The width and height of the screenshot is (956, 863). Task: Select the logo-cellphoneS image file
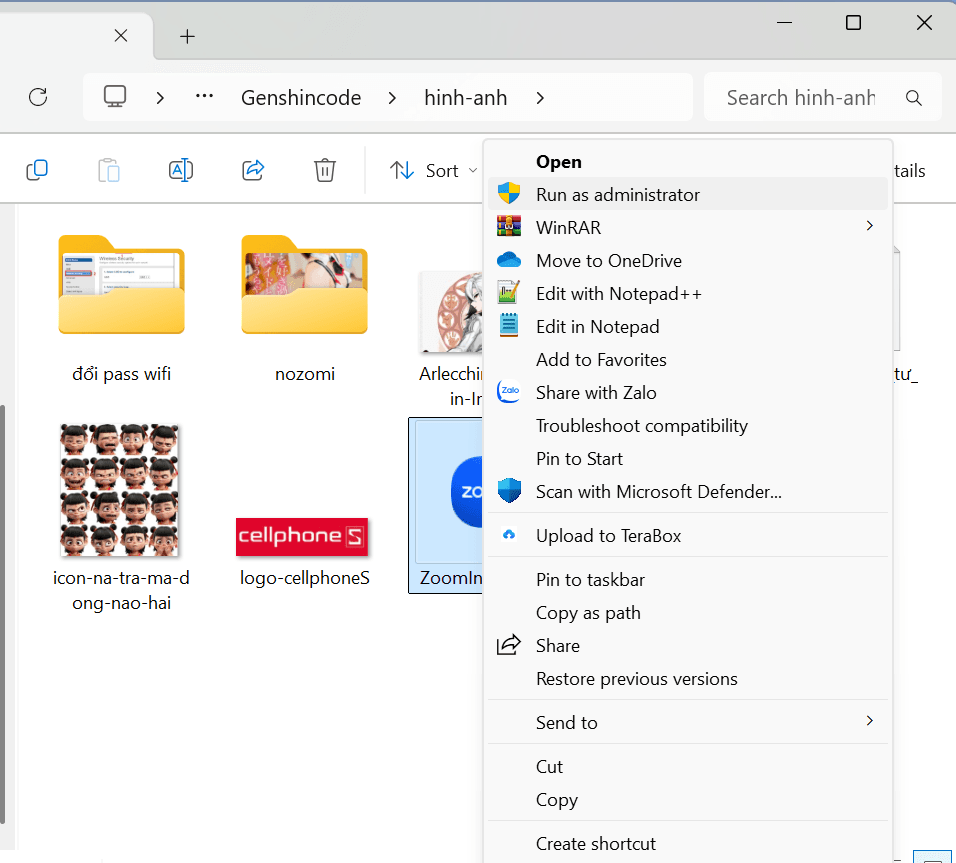tap(304, 538)
